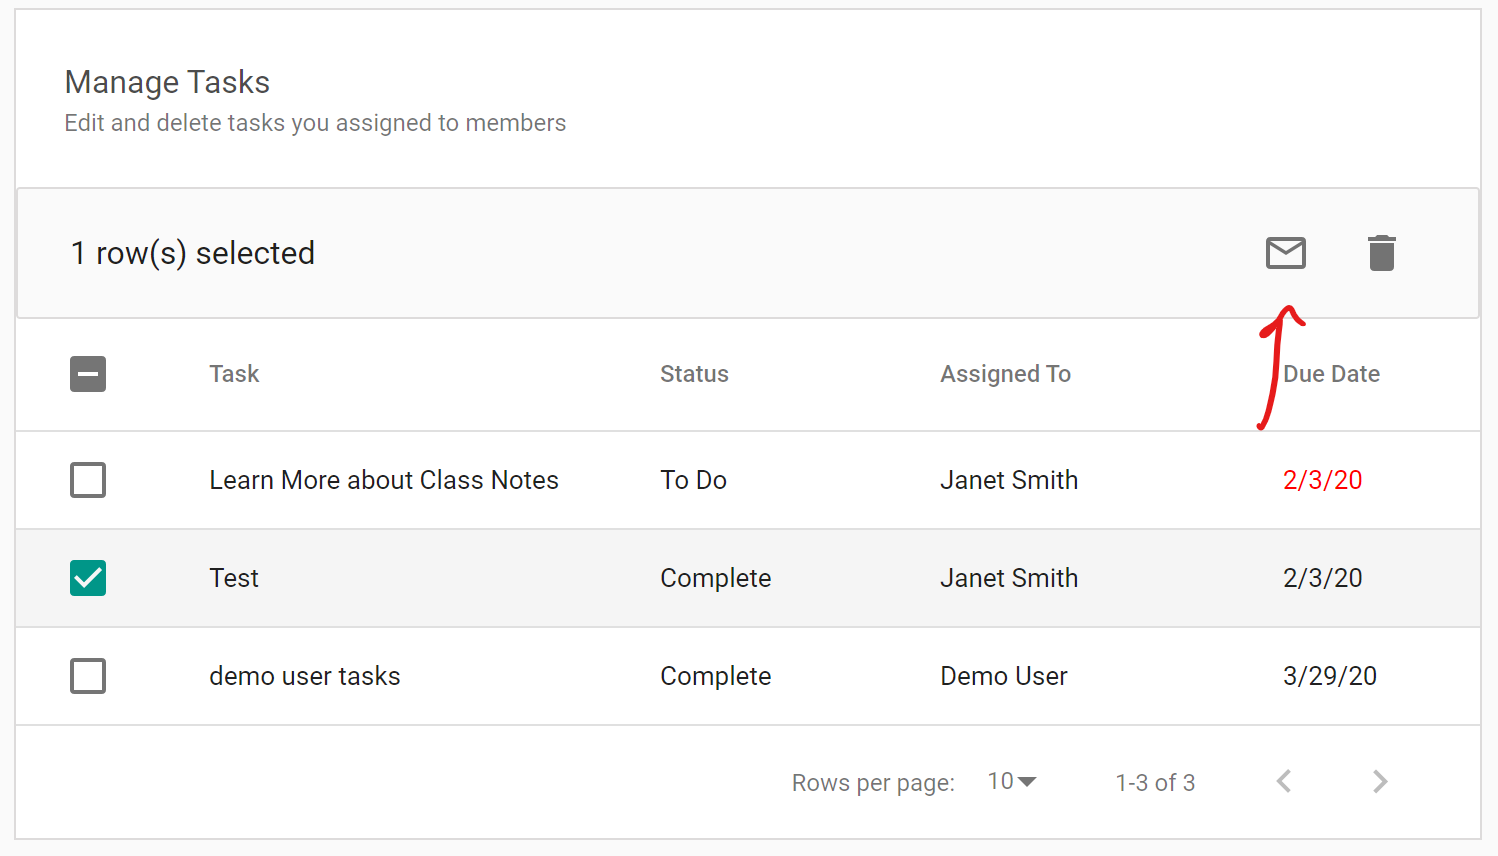
Task: Sort by the Due Date column header
Action: tap(1331, 374)
